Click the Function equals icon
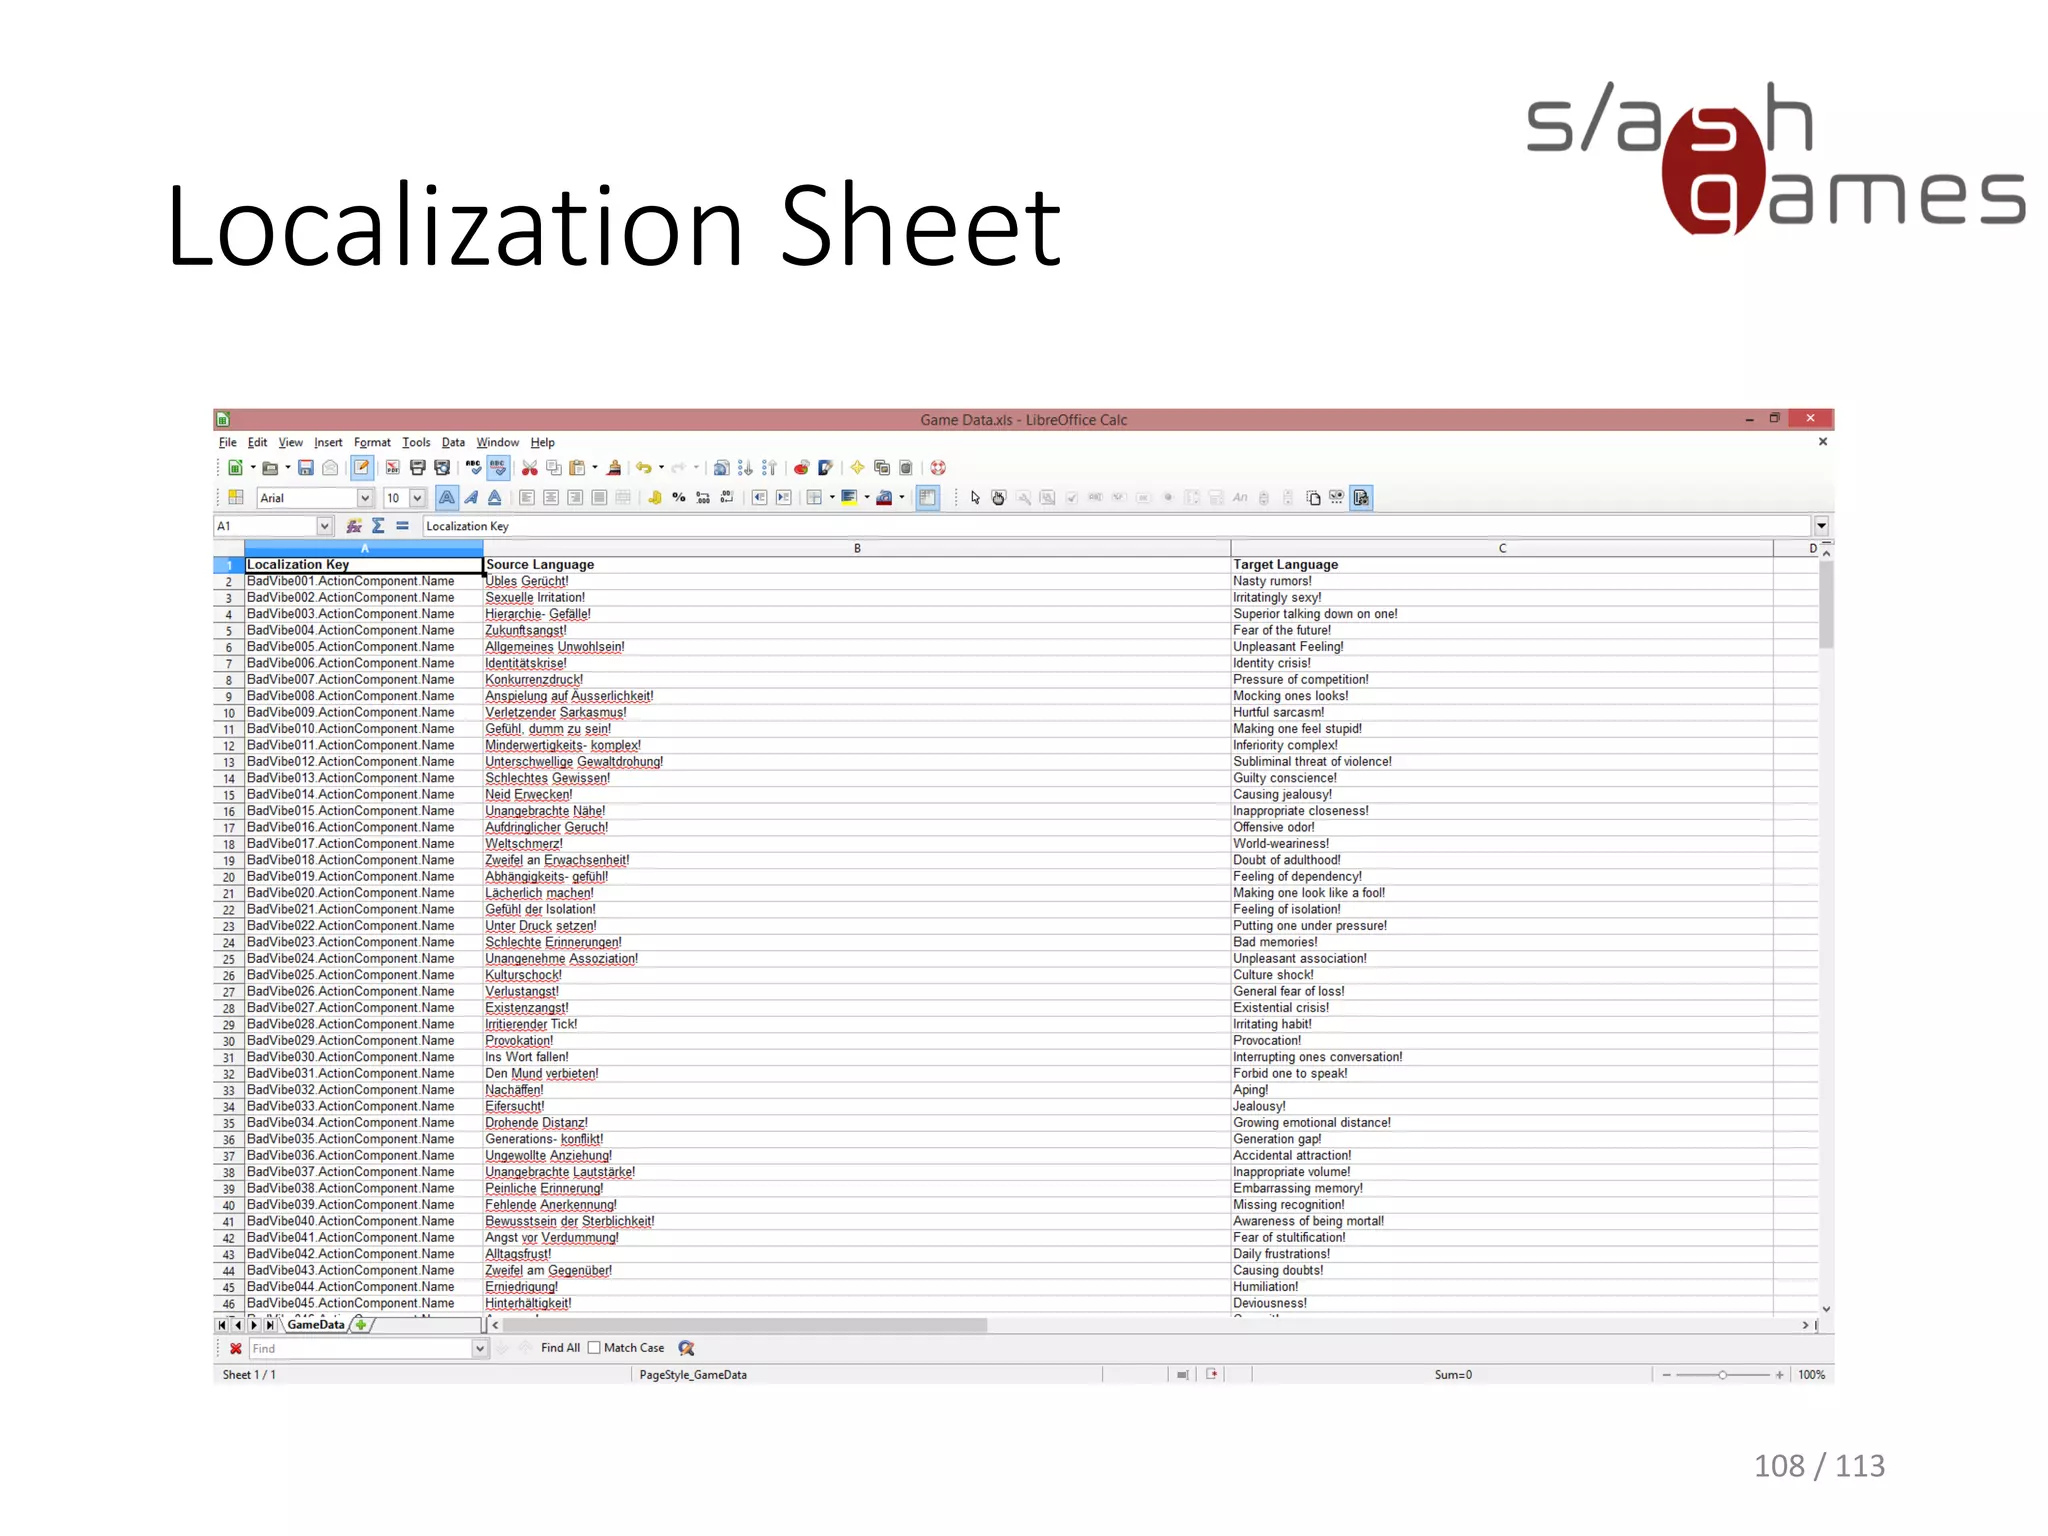 (x=402, y=526)
